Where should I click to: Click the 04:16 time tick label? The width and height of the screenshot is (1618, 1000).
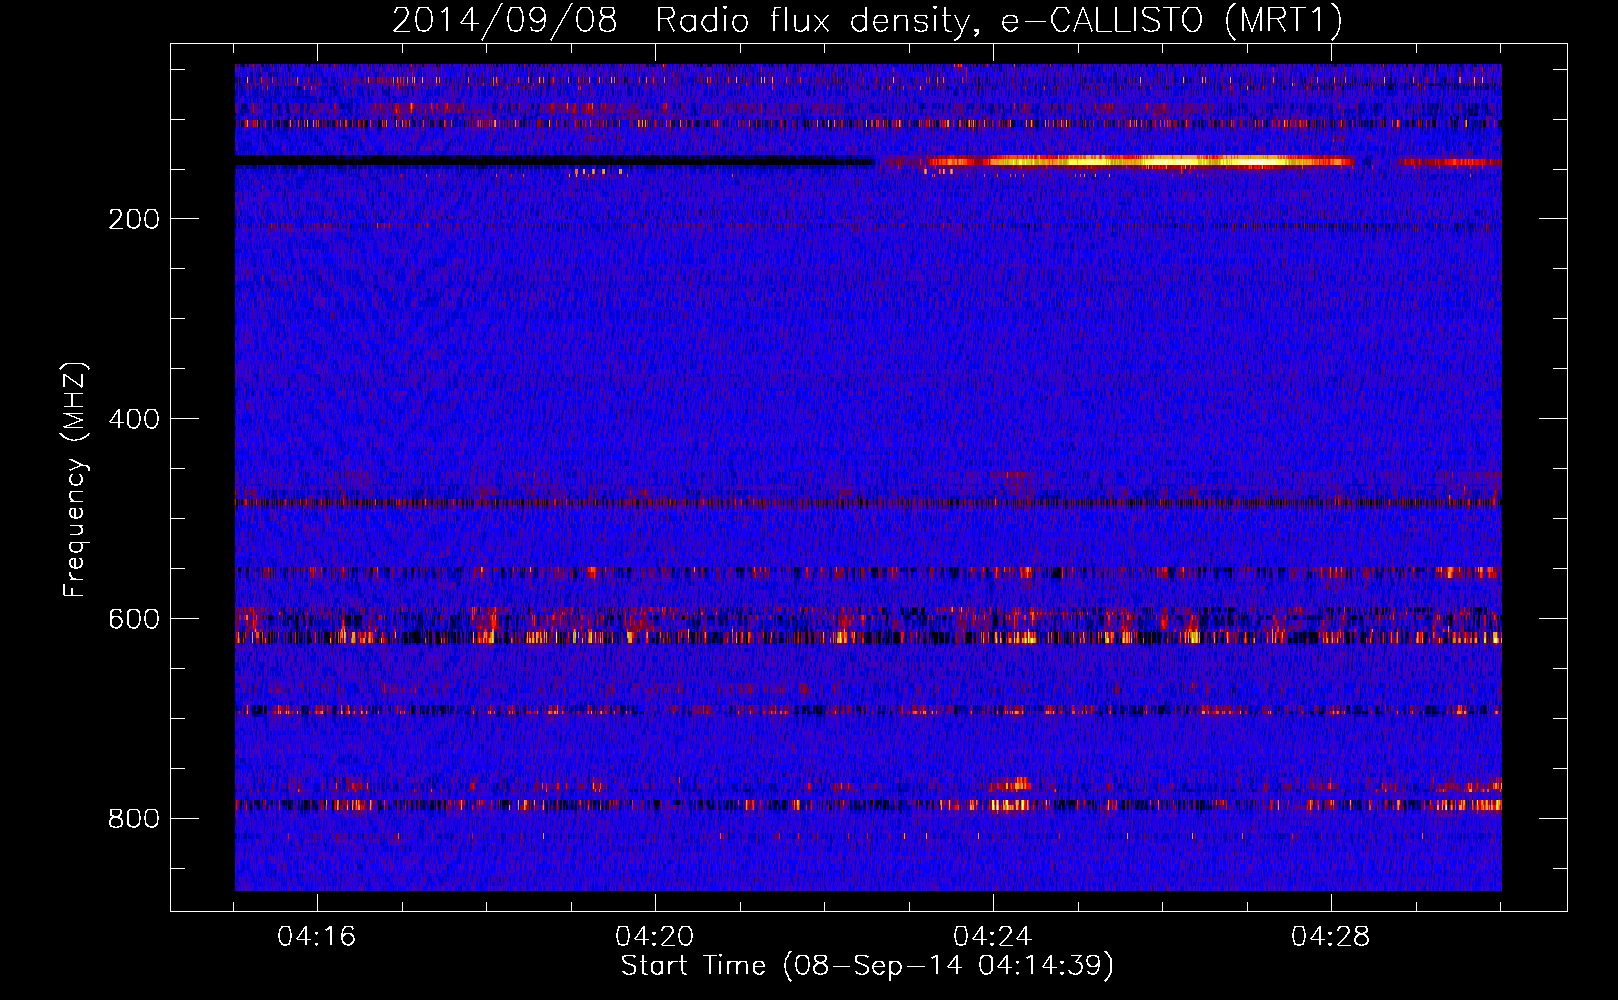[317, 937]
